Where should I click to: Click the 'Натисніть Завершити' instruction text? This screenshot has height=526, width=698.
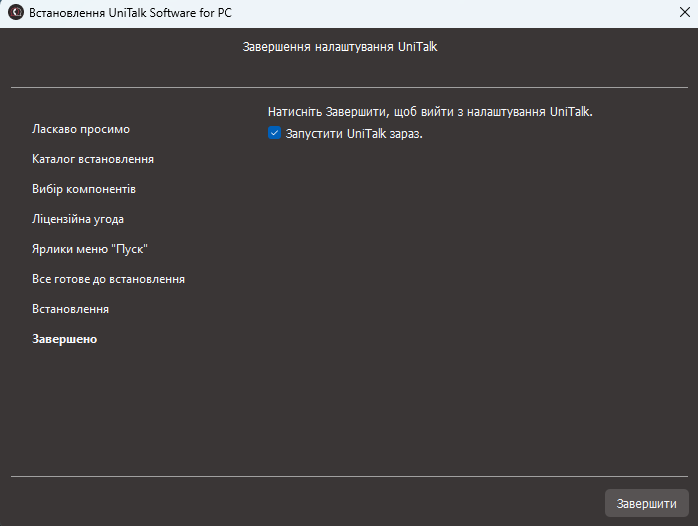[430, 112]
